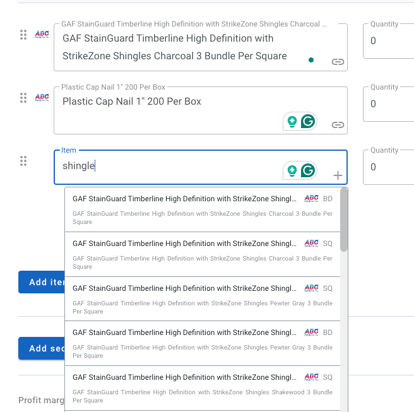Click the suggestion list scrollbar thumb

tap(344, 220)
